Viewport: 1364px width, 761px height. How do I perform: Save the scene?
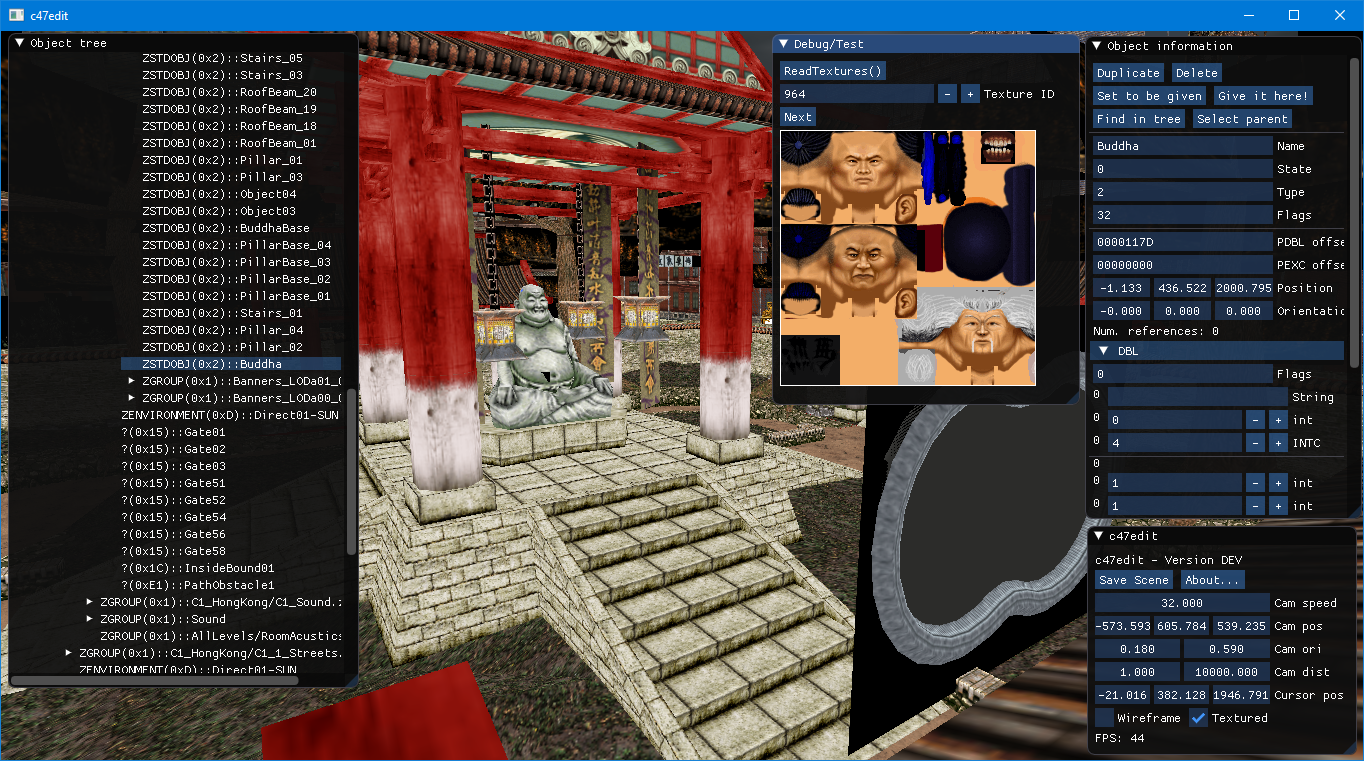[x=1133, y=580]
